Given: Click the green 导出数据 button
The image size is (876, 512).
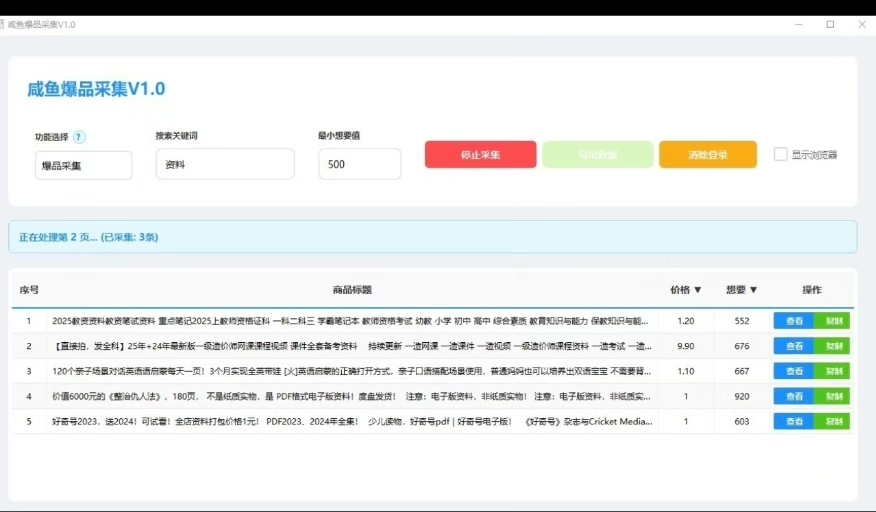Looking at the screenshot, I should (597, 155).
